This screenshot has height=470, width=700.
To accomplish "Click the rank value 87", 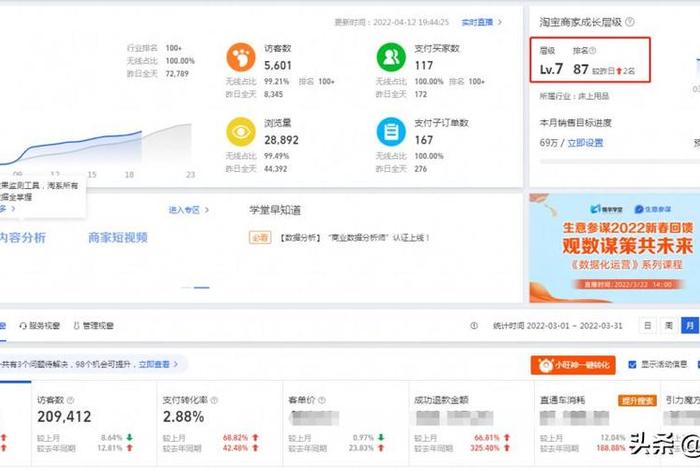I will tap(580, 69).
